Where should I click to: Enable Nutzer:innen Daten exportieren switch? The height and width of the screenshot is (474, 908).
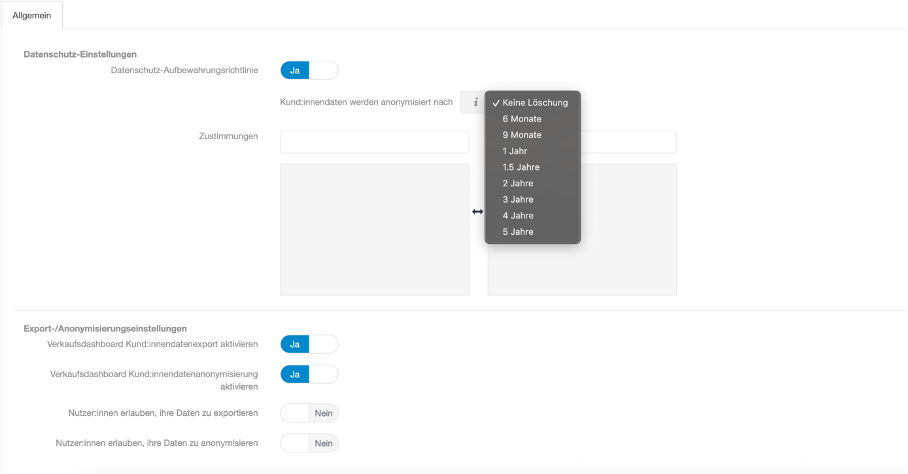pyautogui.click(x=309, y=413)
